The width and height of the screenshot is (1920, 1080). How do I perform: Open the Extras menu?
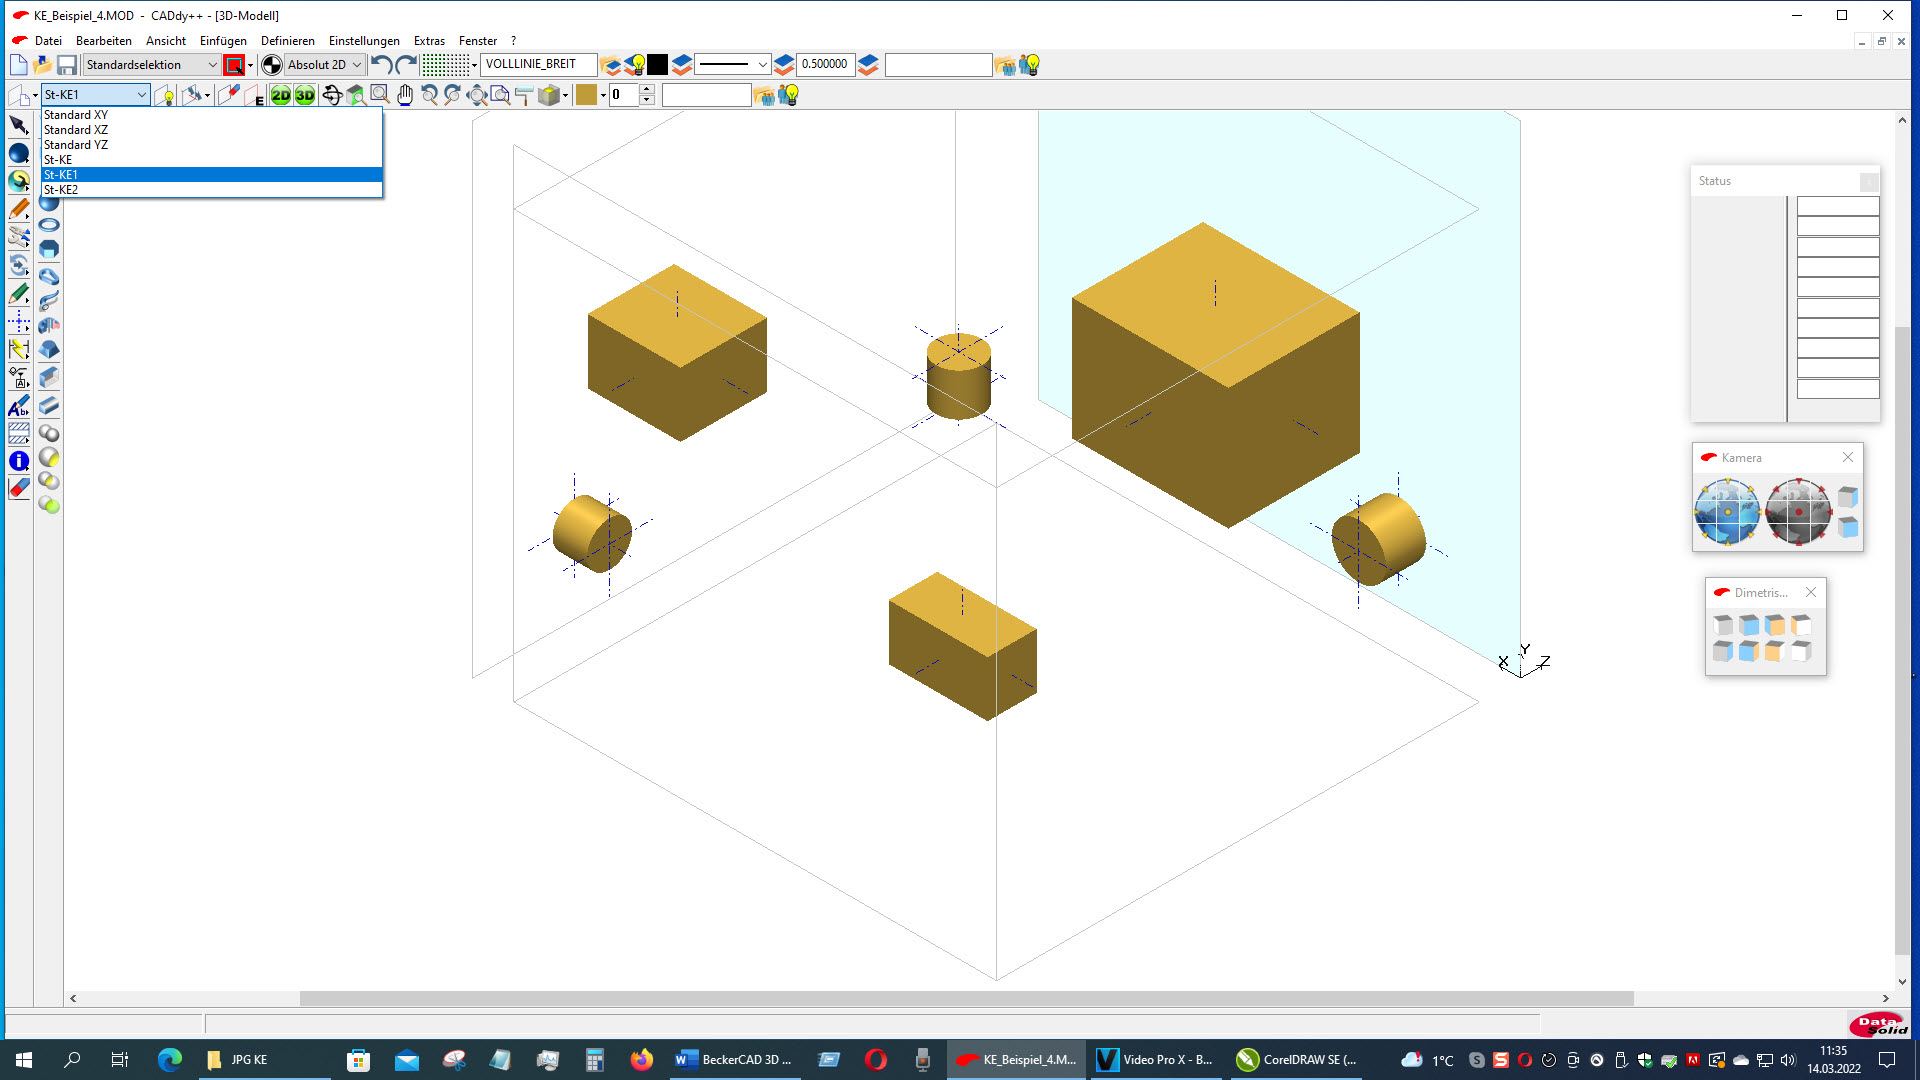pyautogui.click(x=429, y=41)
